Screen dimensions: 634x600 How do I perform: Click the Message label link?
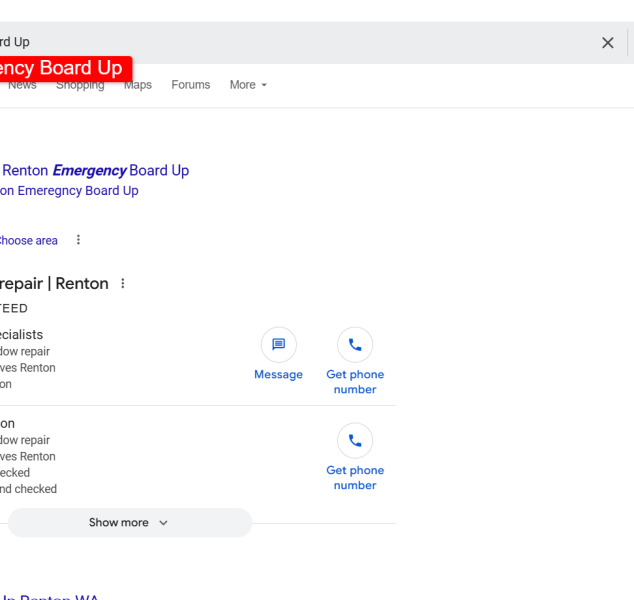click(x=278, y=374)
